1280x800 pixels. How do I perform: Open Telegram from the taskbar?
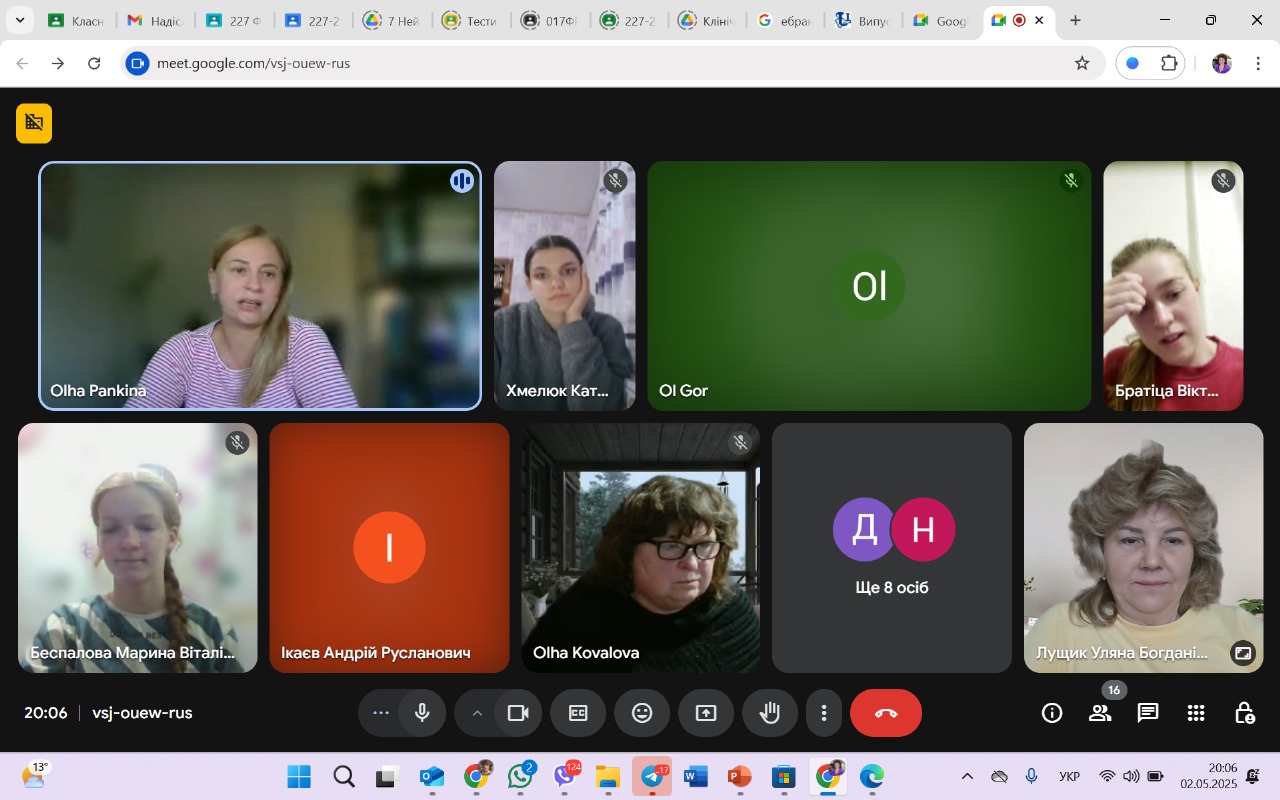(x=652, y=776)
